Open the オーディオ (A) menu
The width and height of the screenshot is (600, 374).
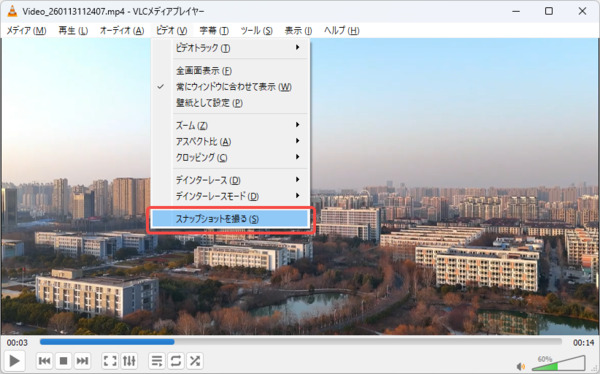(122, 31)
